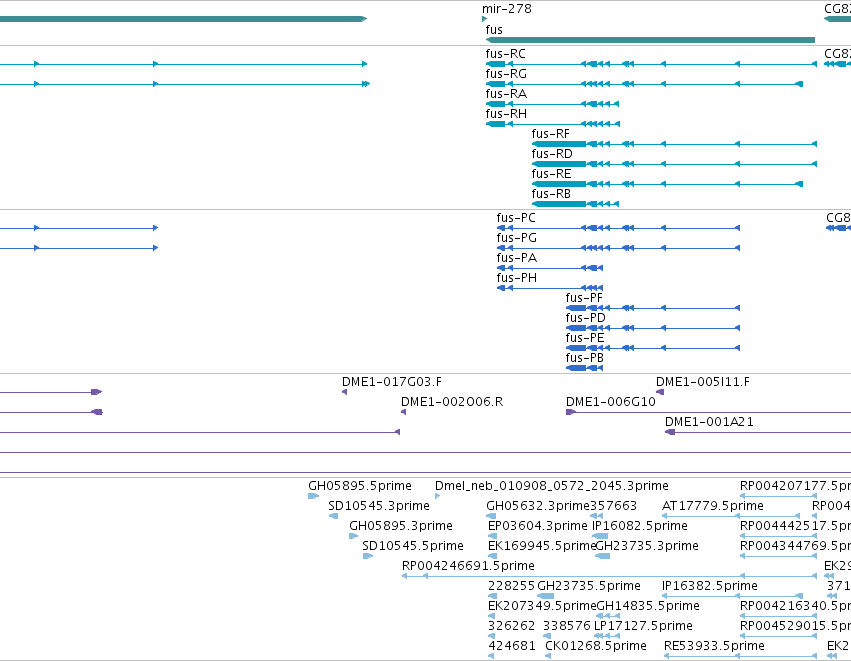Select the GH23735.3prime EST
This screenshot has height=661, width=851.
(602, 556)
